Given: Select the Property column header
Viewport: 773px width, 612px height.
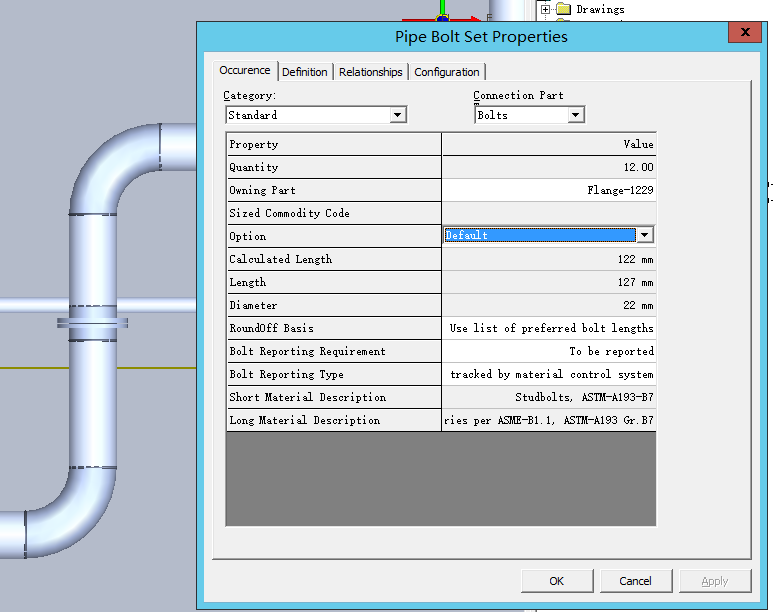Looking at the screenshot, I should tap(334, 144).
